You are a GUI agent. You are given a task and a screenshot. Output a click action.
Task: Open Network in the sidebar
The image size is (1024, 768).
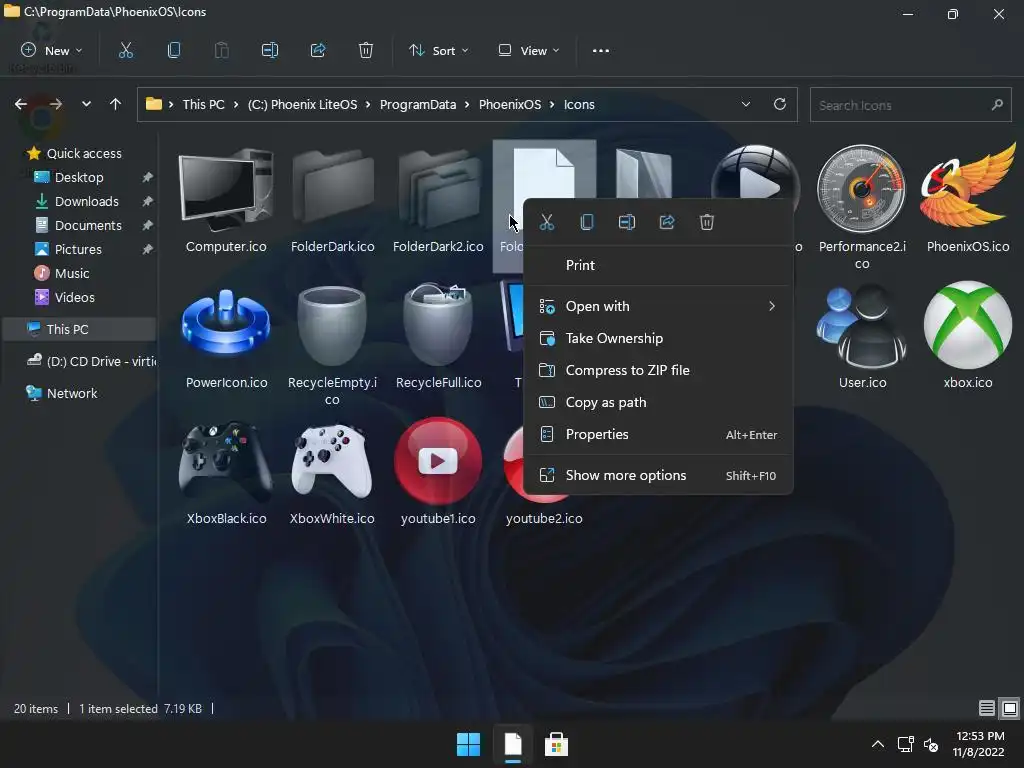[x=72, y=393]
